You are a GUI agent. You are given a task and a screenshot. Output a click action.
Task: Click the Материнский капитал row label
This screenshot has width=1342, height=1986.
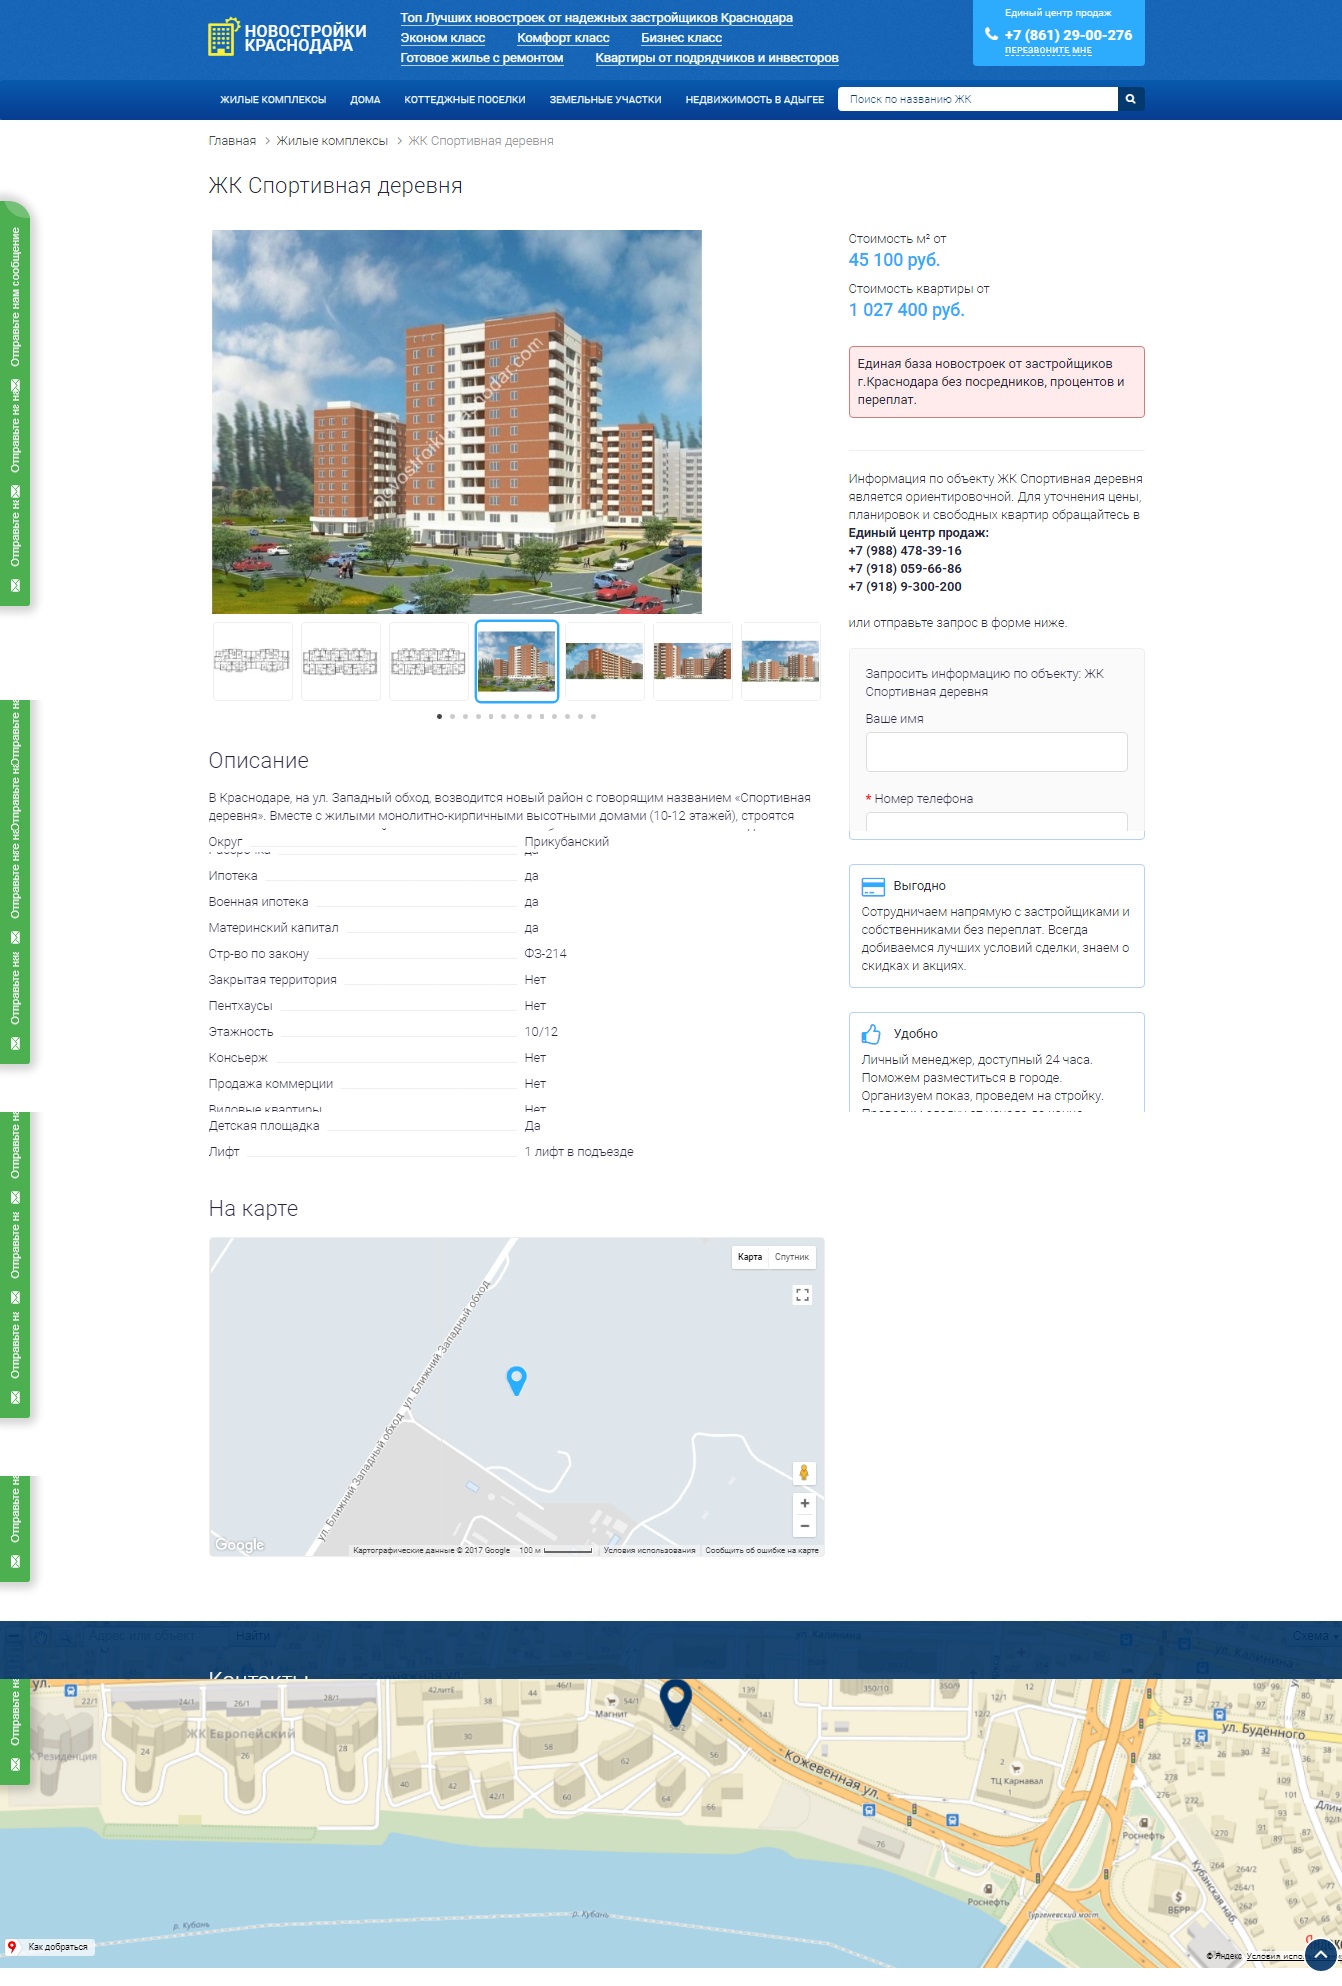(273, 928)
